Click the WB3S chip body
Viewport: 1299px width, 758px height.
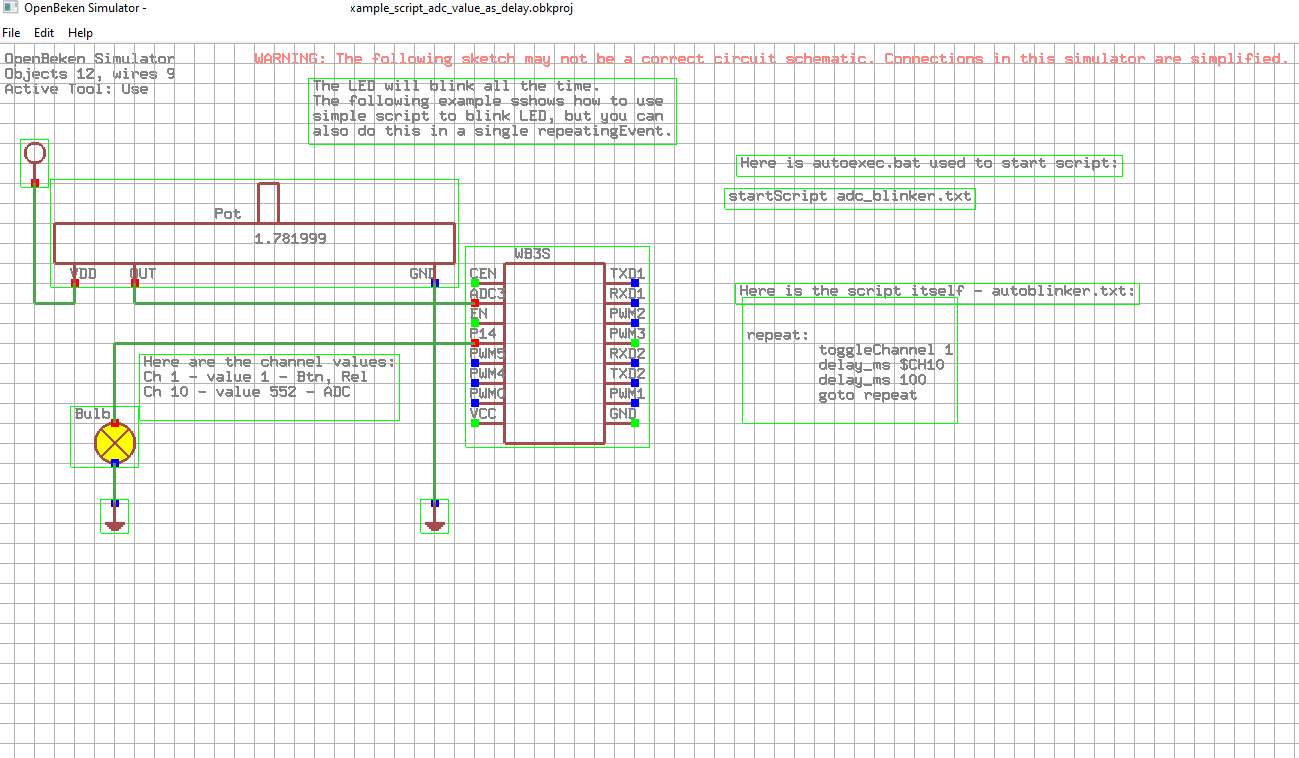point(554,352)
